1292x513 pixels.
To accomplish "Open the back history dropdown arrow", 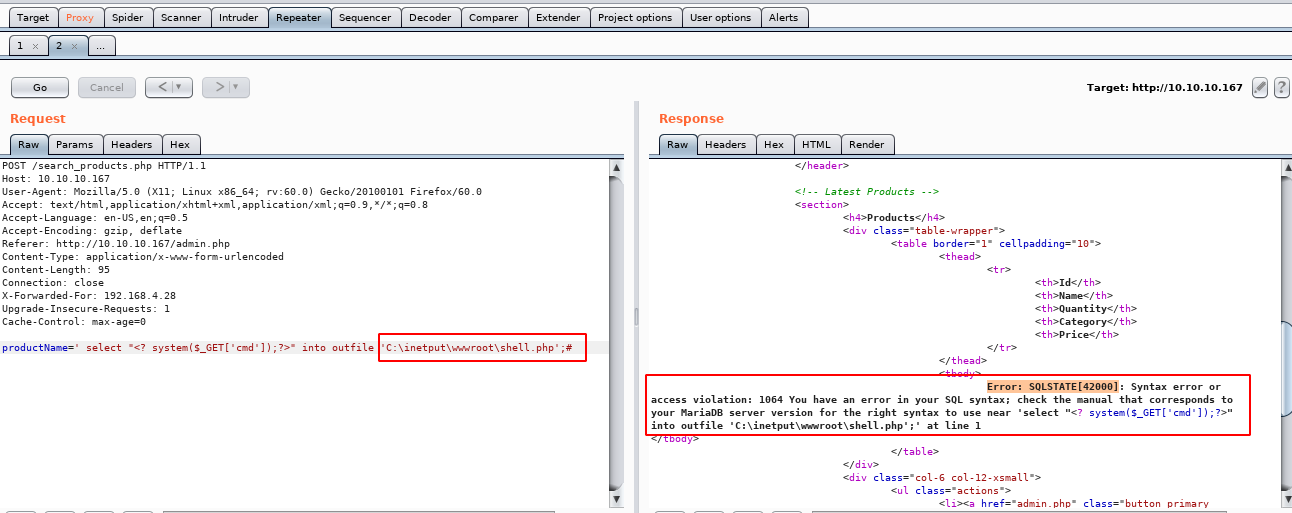I will pyautogui.click(x=181, y=87).
